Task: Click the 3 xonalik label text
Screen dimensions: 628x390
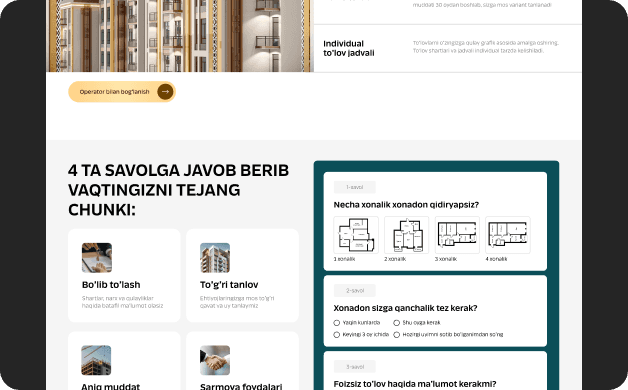Action: 446,259
